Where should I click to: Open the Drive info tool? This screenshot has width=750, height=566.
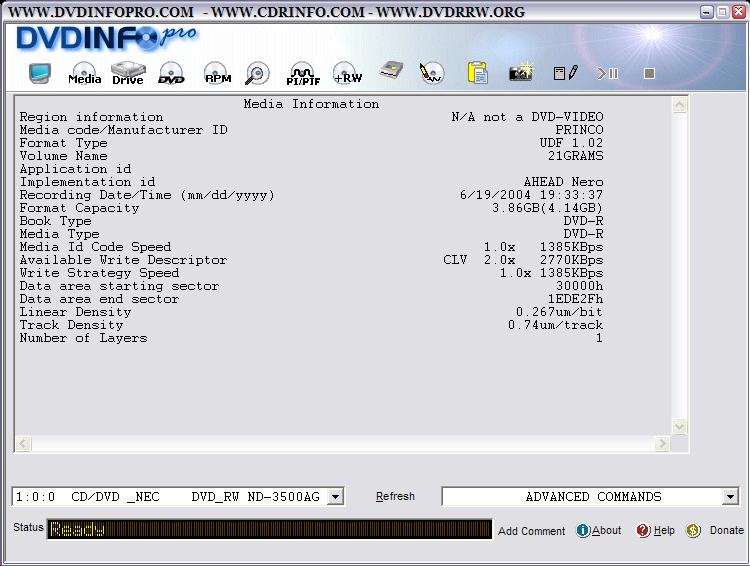coord(128,73)
